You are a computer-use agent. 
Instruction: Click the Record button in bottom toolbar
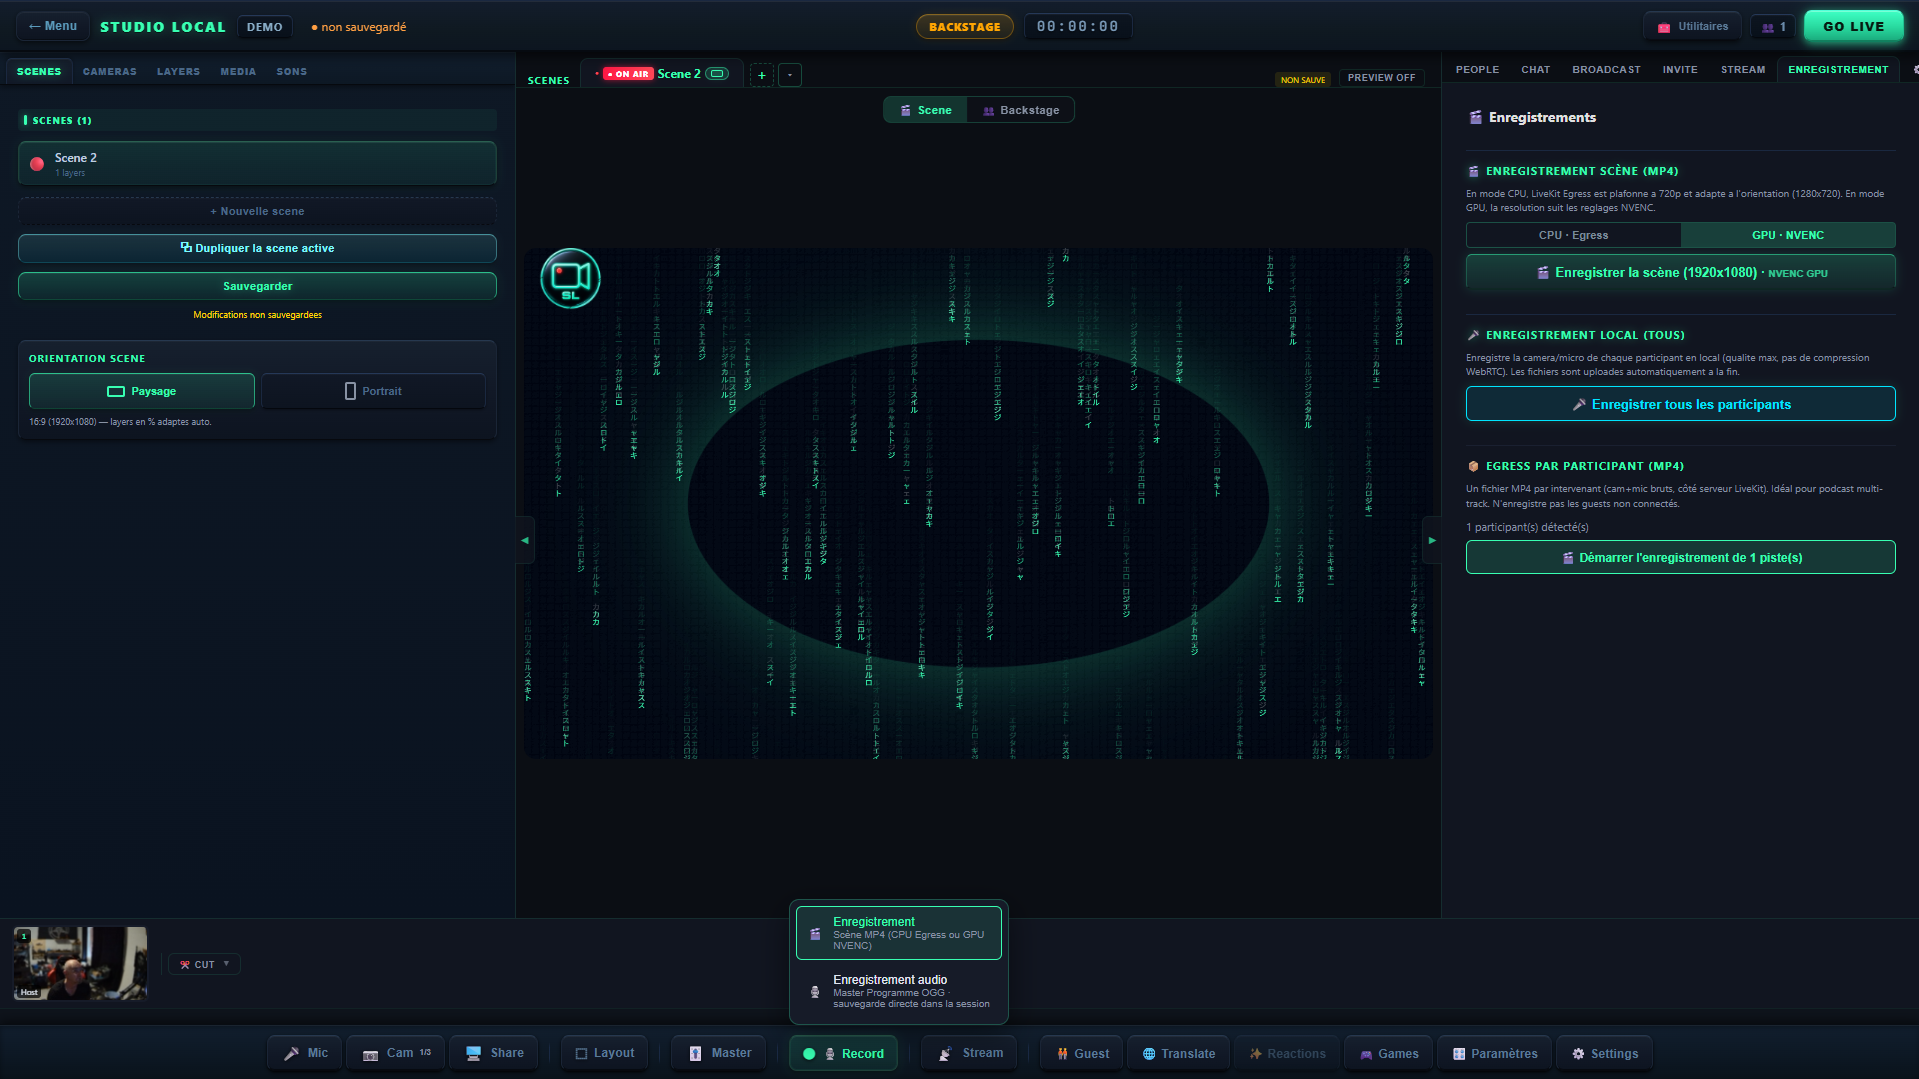click(843, 1053)
